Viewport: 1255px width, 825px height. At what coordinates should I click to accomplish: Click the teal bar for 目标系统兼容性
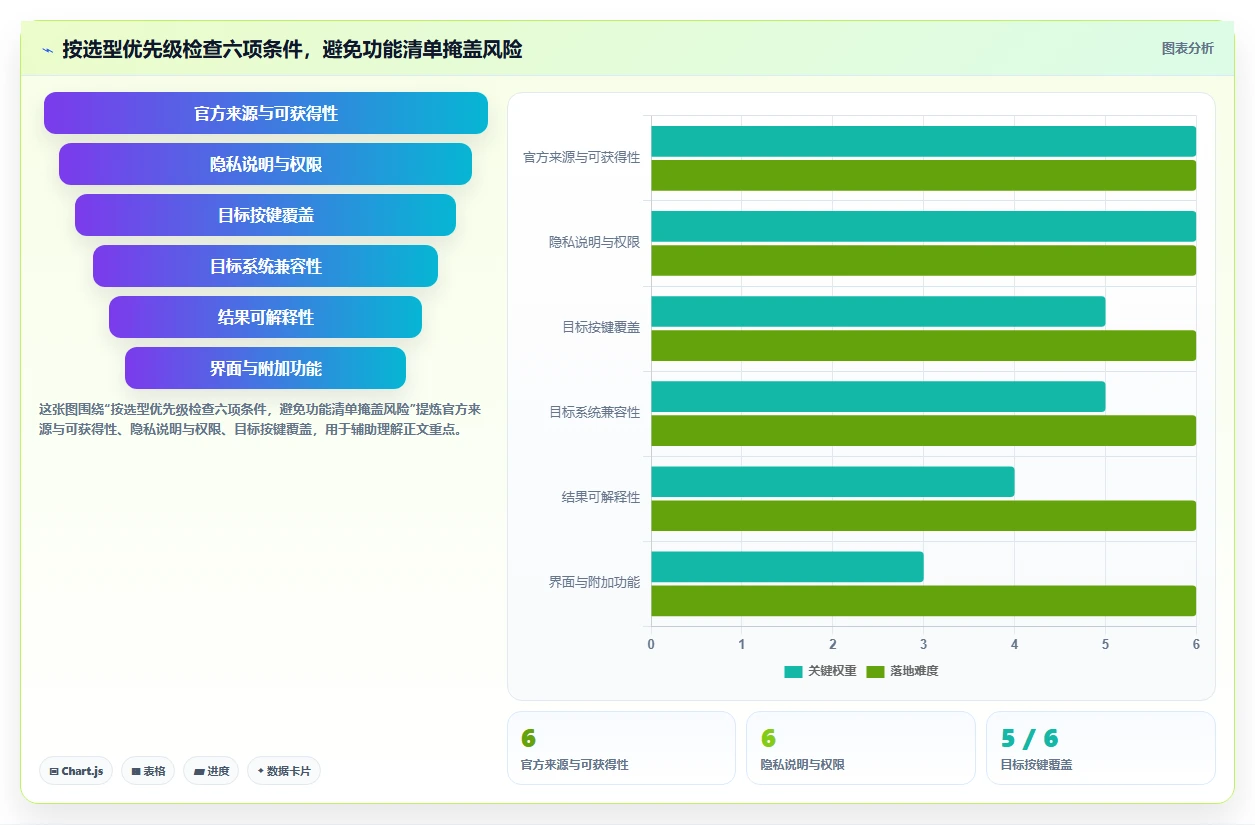point(878,396)
